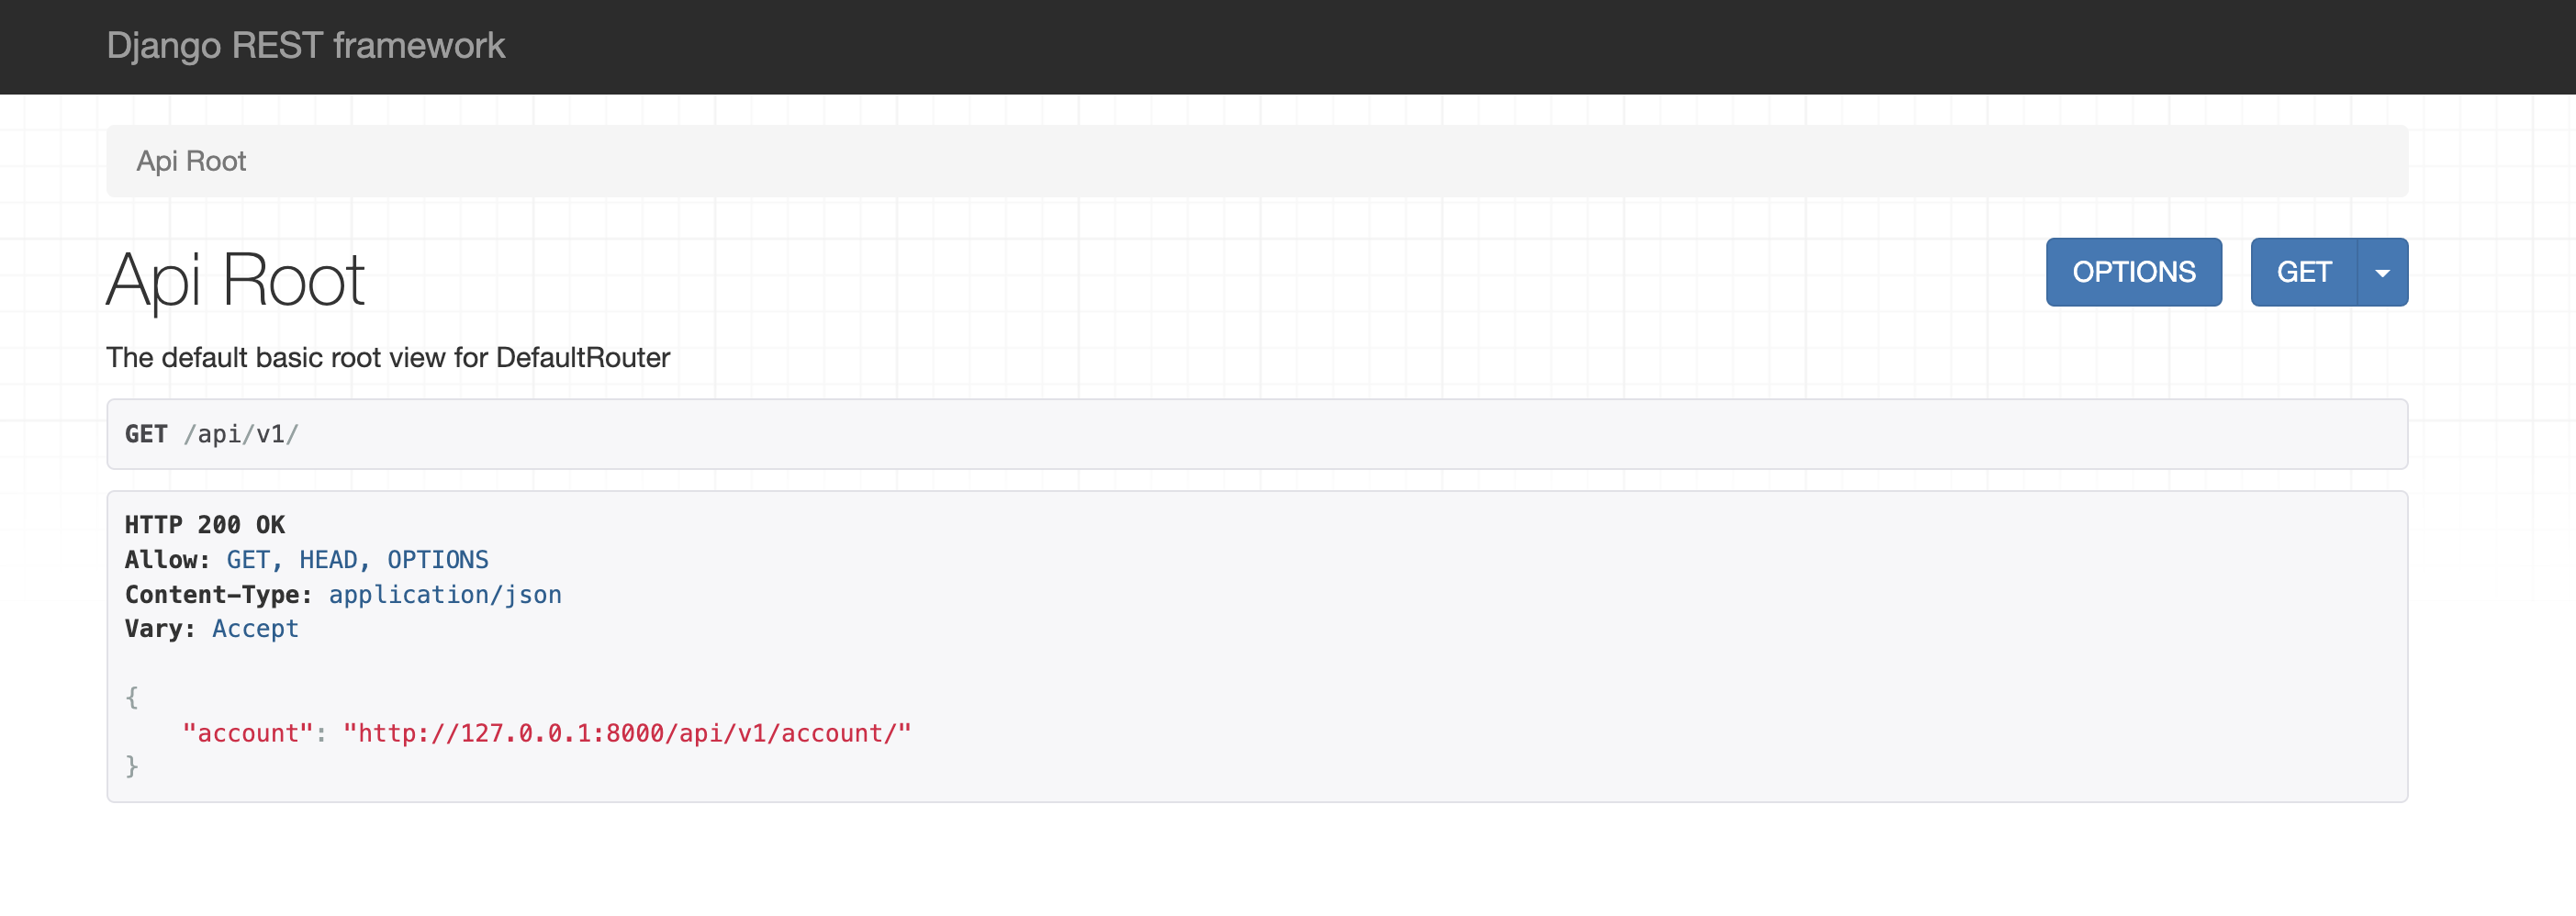Follow the account endpoint hyperlink
The width and height of the screenshot is (2576, 916).
tap(627, 732)
